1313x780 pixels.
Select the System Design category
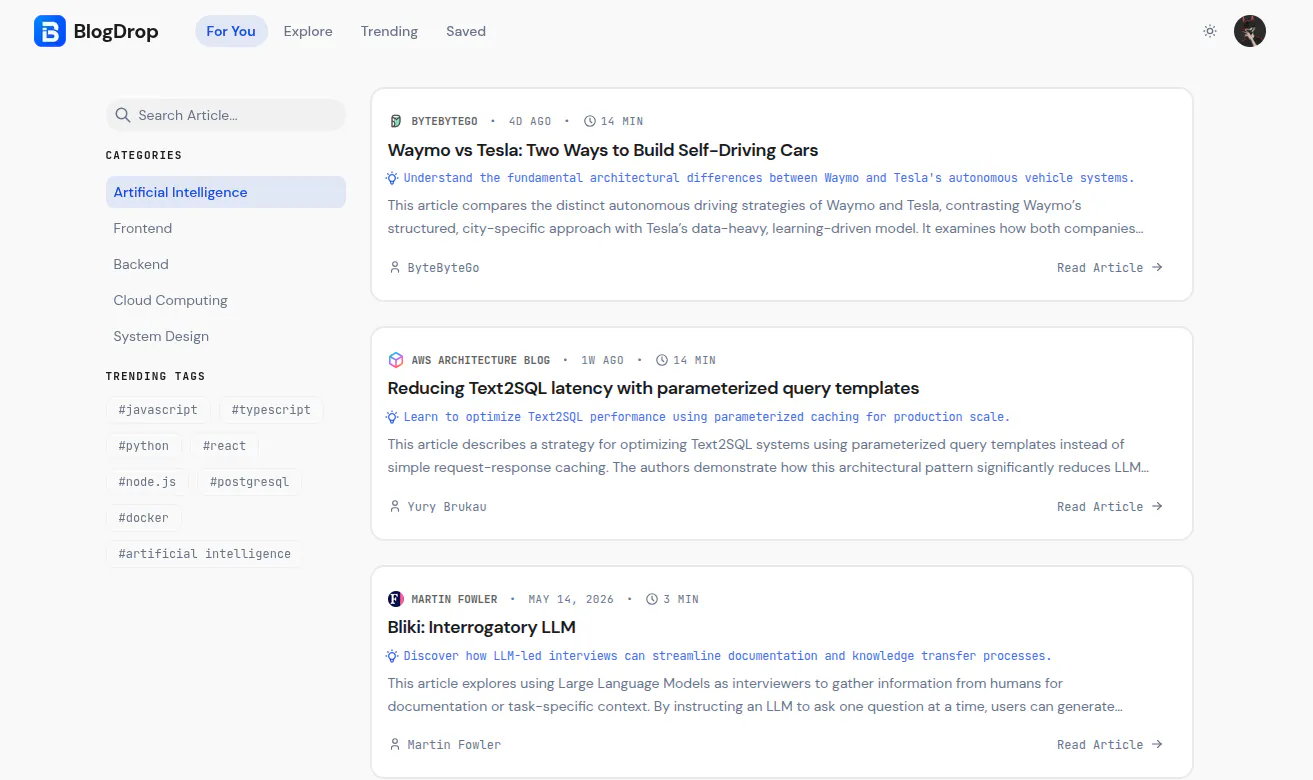click(x=226, y=336)
